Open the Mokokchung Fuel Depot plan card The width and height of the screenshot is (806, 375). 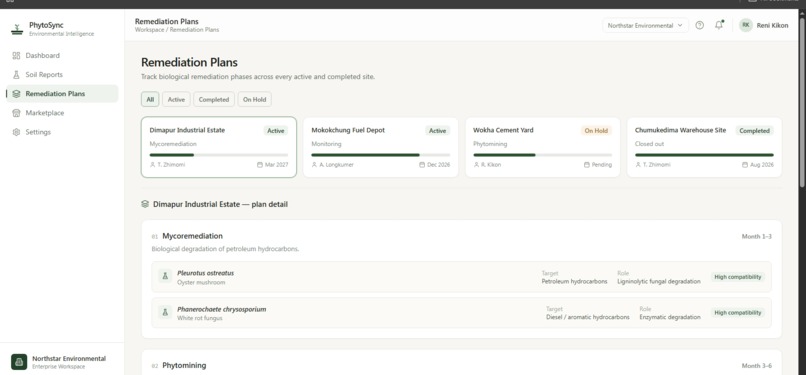point(381,147)
